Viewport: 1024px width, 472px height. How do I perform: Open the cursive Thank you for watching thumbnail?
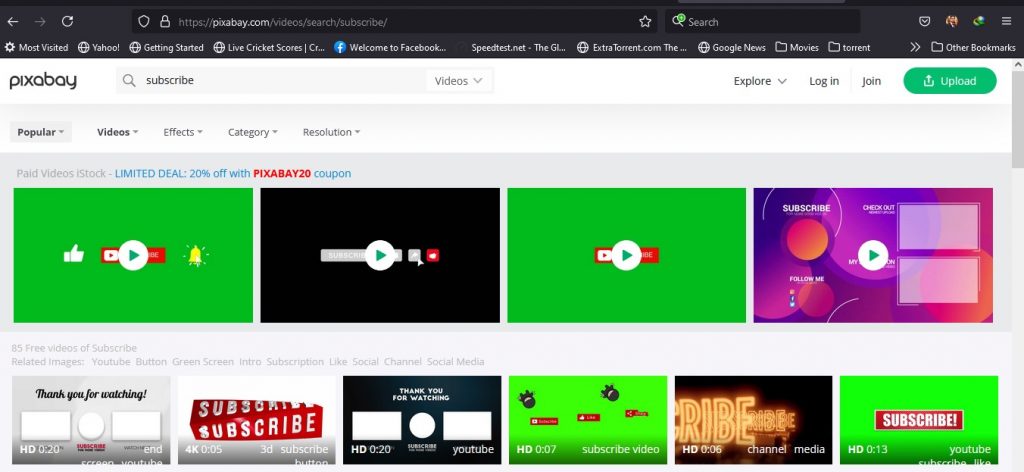point(91,420)
